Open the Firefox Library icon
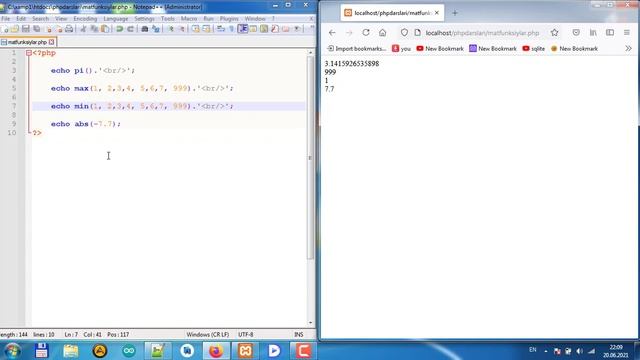The width and height of the screenshot is (640, 360). (x=593, y=33)
